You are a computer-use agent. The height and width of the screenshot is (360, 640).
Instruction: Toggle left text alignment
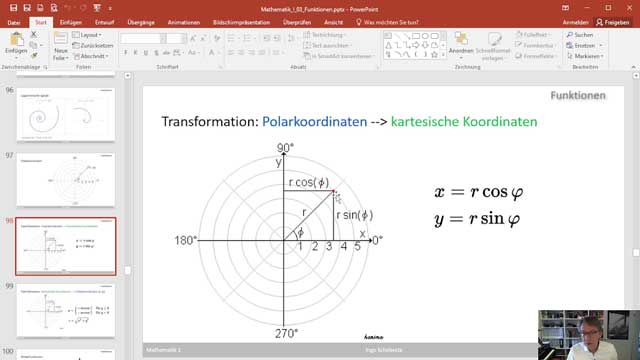[231, 53]
